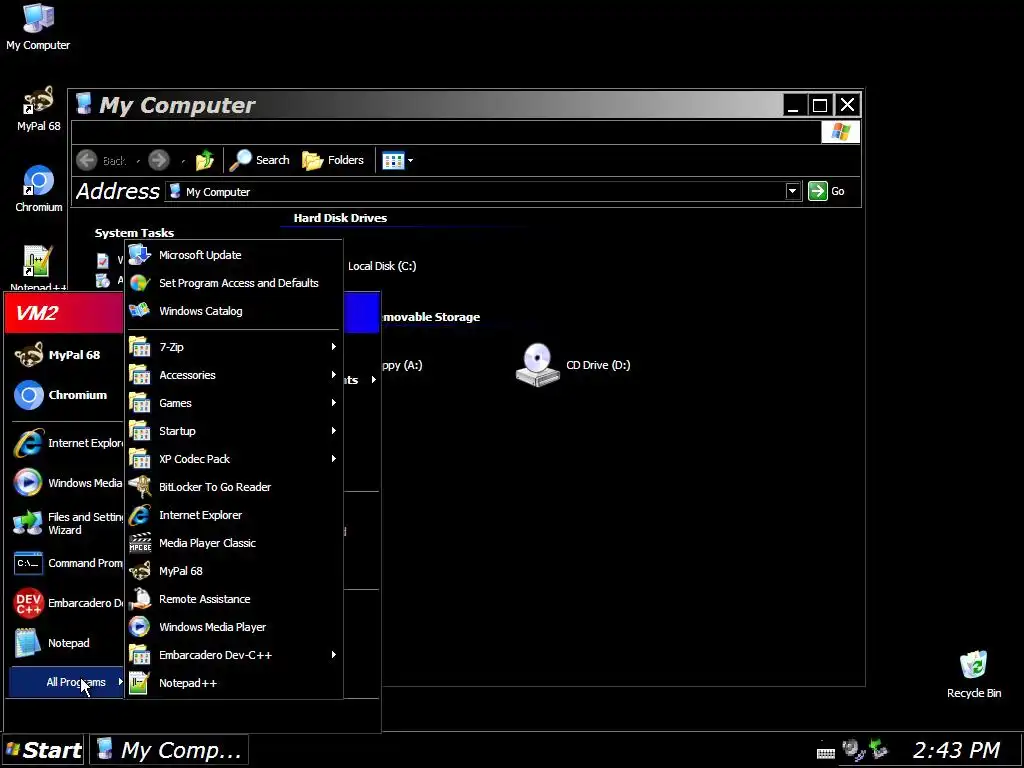Click the Hard Disk Drives group header

click(x=340, y=218)
